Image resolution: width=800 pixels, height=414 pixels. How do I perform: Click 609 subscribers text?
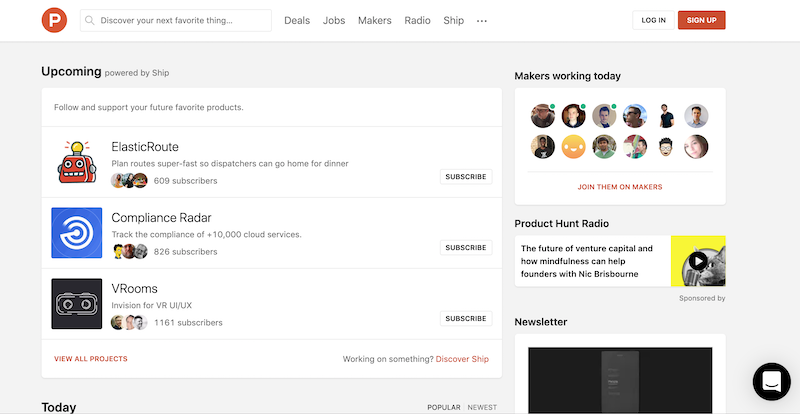(186, 181)
